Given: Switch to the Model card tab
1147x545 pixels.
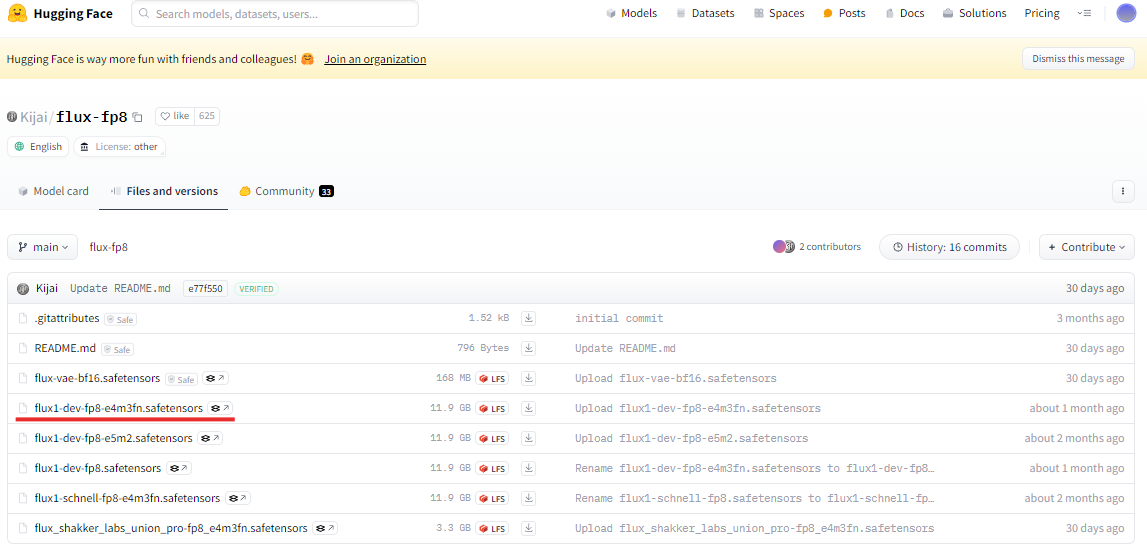Looking at the screenshot, I should (53, 191).
